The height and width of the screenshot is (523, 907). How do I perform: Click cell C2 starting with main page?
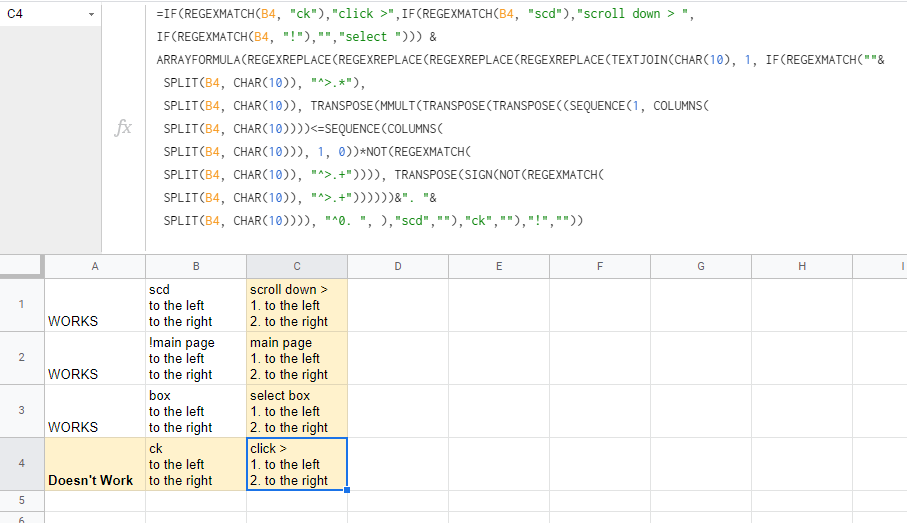pos(297,358)
